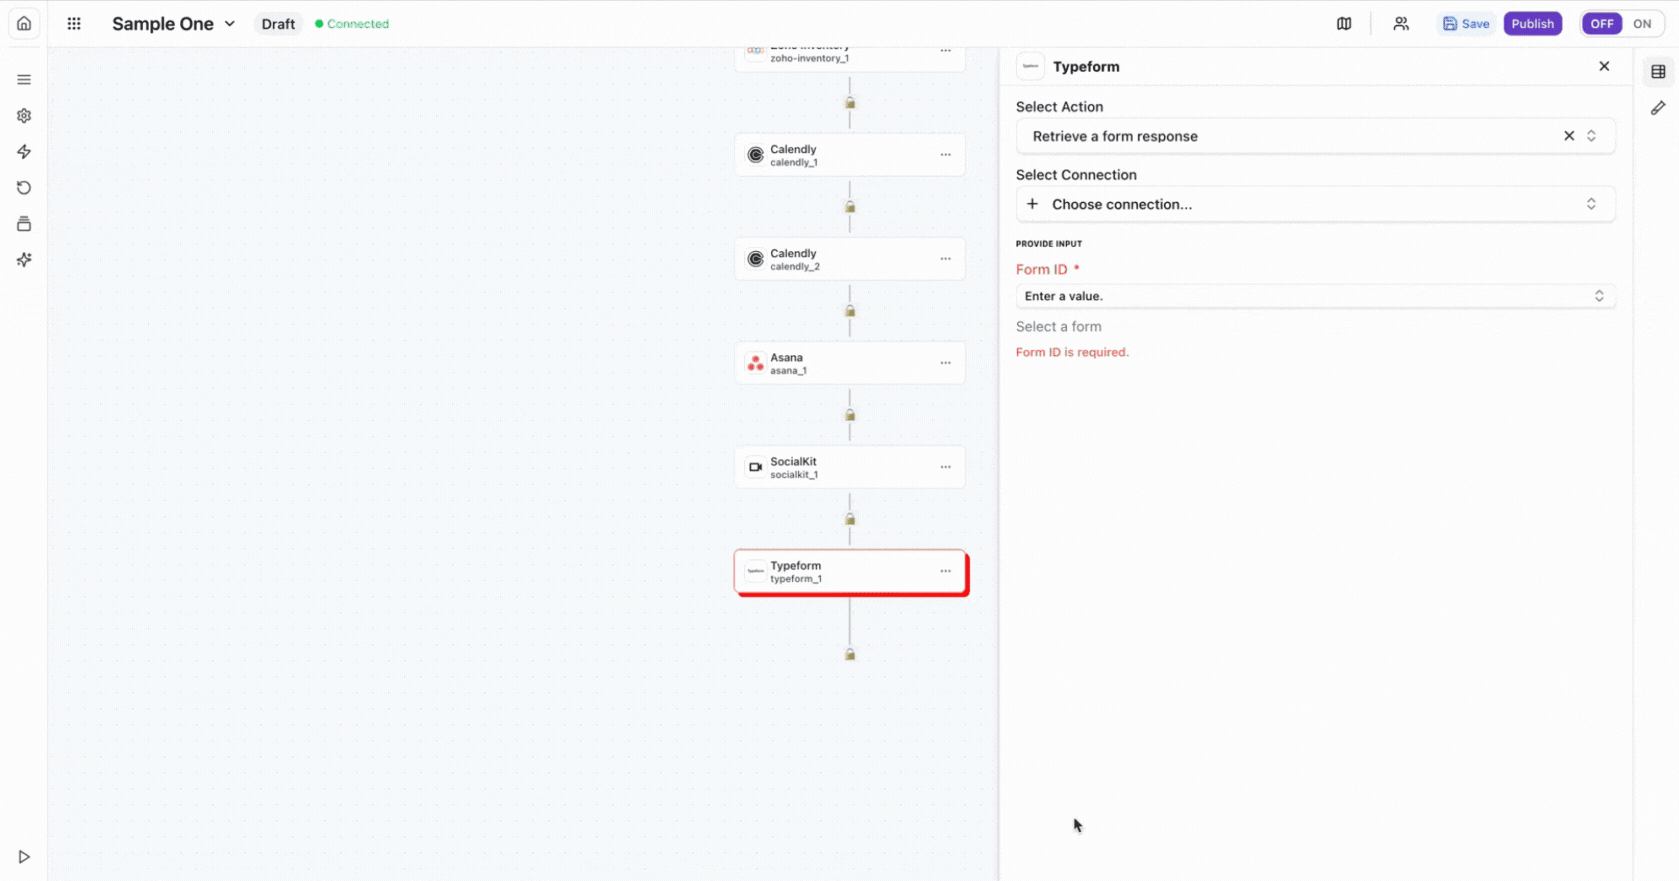The height and width of the screenshot is (881, 1679).
Task: Click the Typeform logo on typeform_1 node
Action: [x=756, y=571]
